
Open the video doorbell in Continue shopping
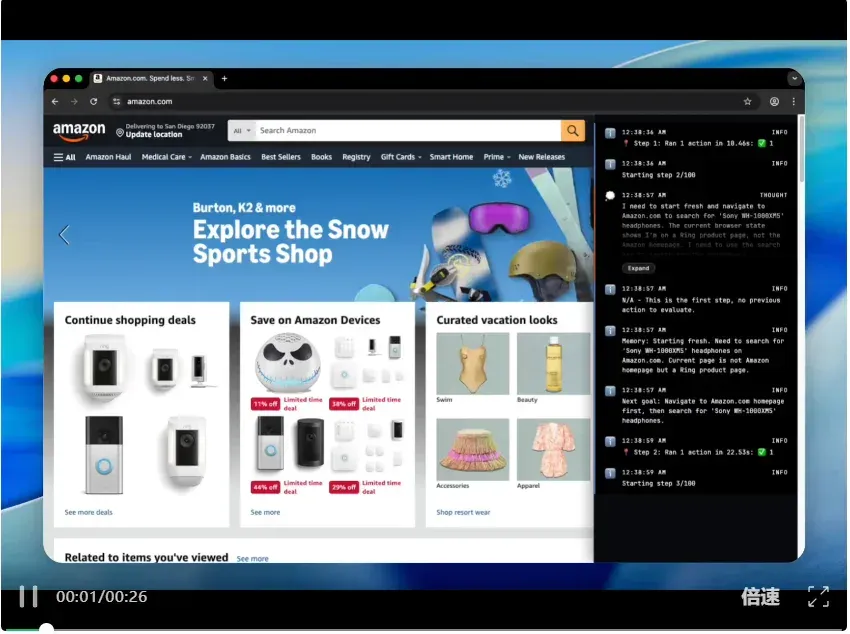pos(104,455)
